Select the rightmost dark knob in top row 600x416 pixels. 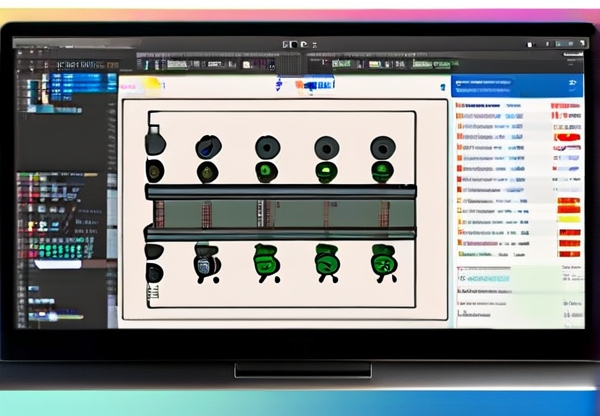pyautogui.click(x=383, y=149)
